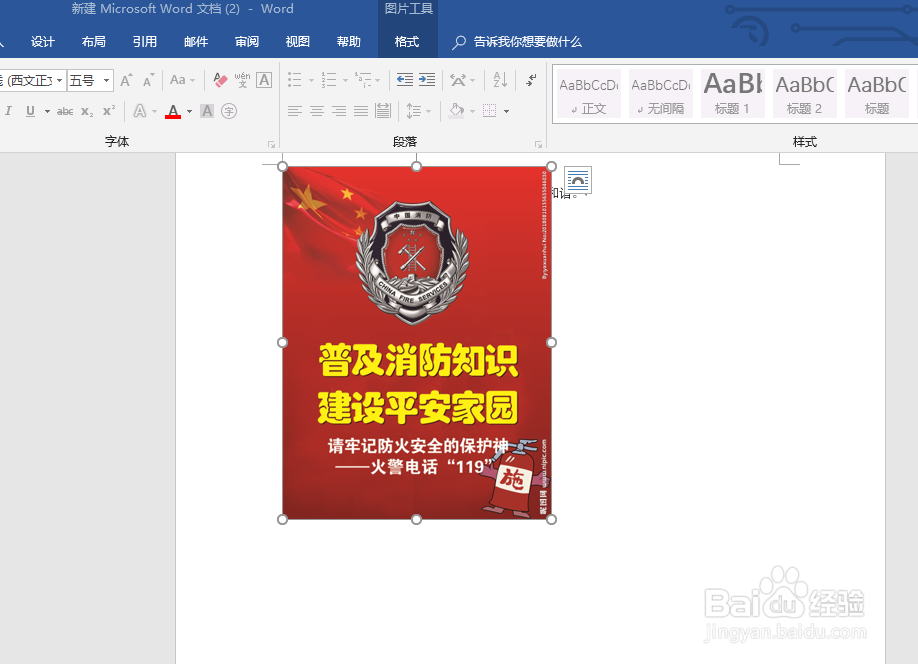Apply multilevel list icon
The width and height of the screenshot is (918, 664).
pos(363,80)
